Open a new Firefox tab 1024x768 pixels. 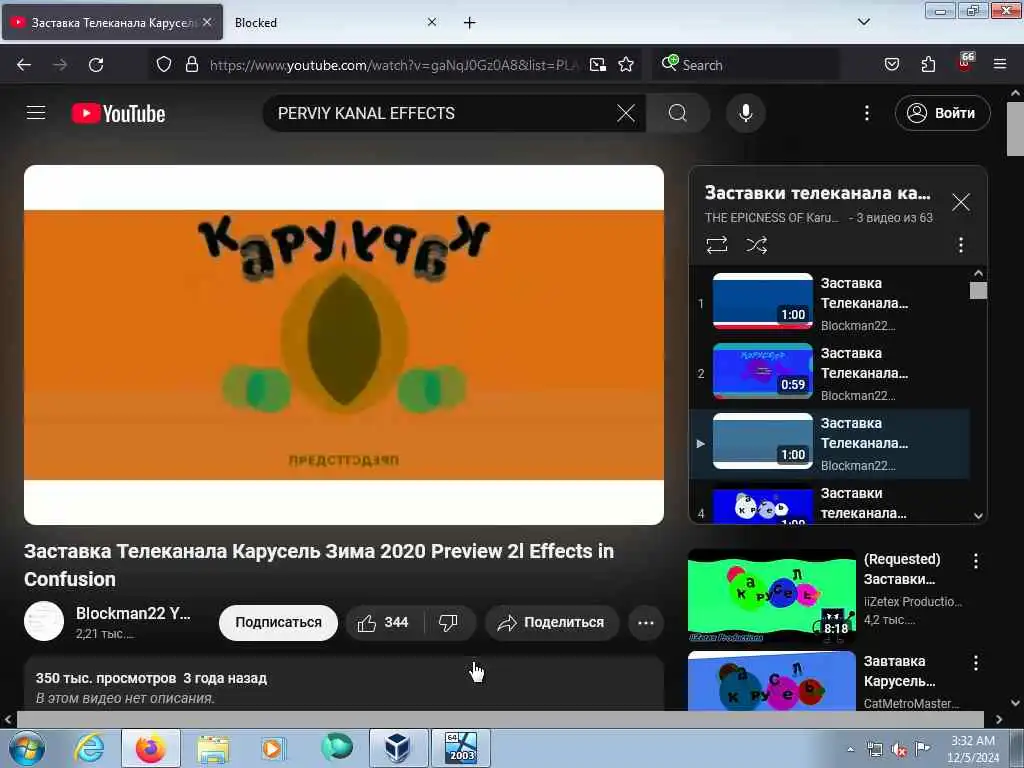[469, 23]
